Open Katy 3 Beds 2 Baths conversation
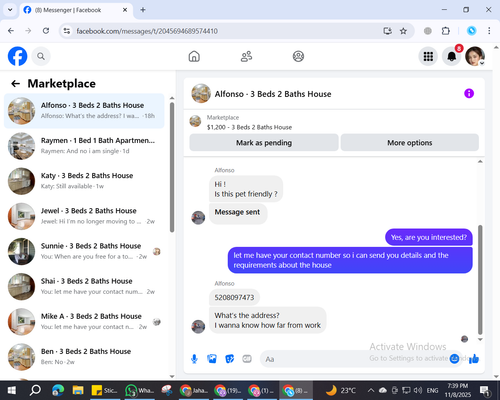500x400 pixels. (84, 181)
